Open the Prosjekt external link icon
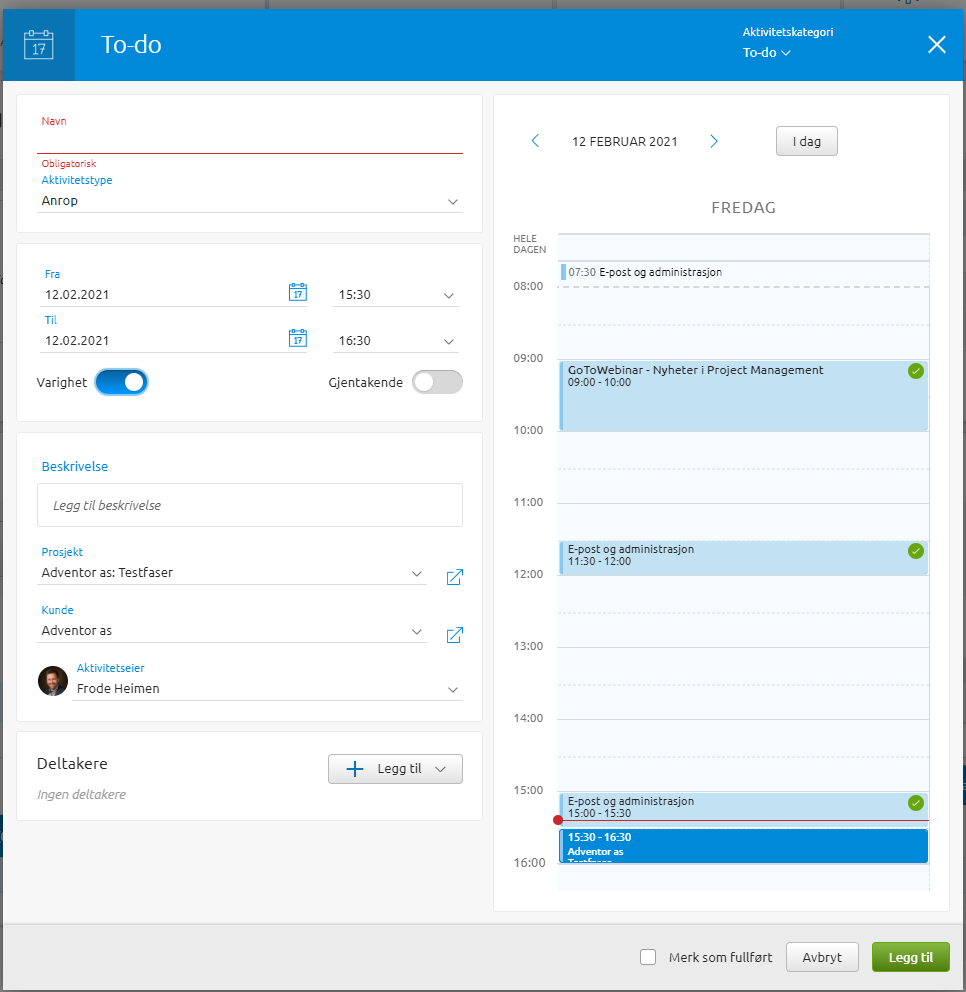The width and height of the screenshot is (966, 992). point(454,577)
